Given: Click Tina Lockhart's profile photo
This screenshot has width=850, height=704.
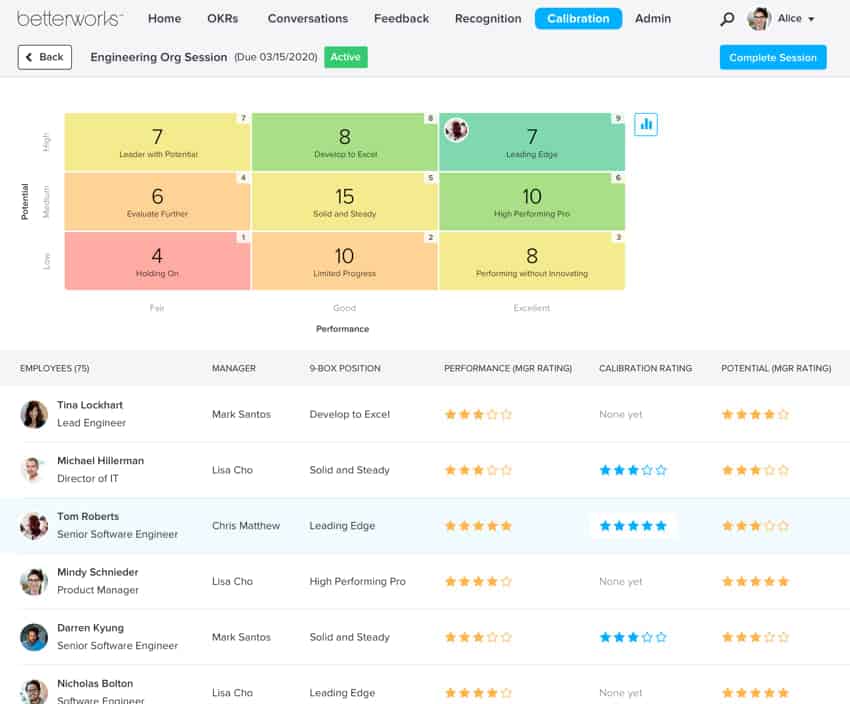Looking at the screenshot, I should tap(31, 413).
